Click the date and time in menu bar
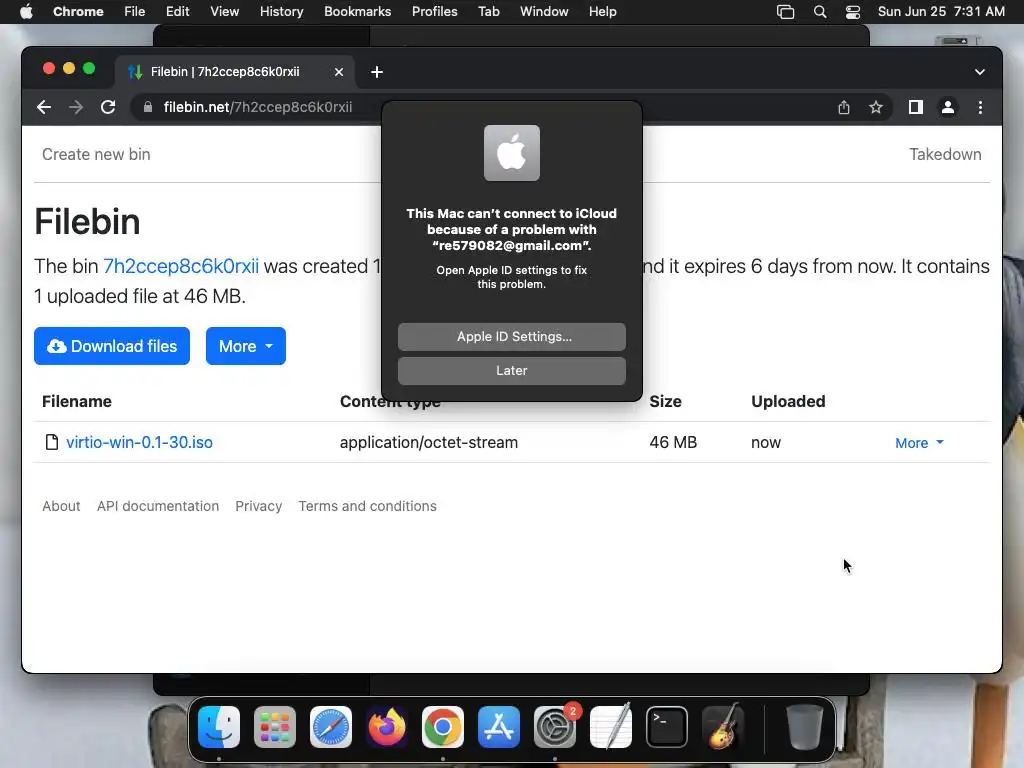Viewport: 1024px width, 768px height. (941, 11)
